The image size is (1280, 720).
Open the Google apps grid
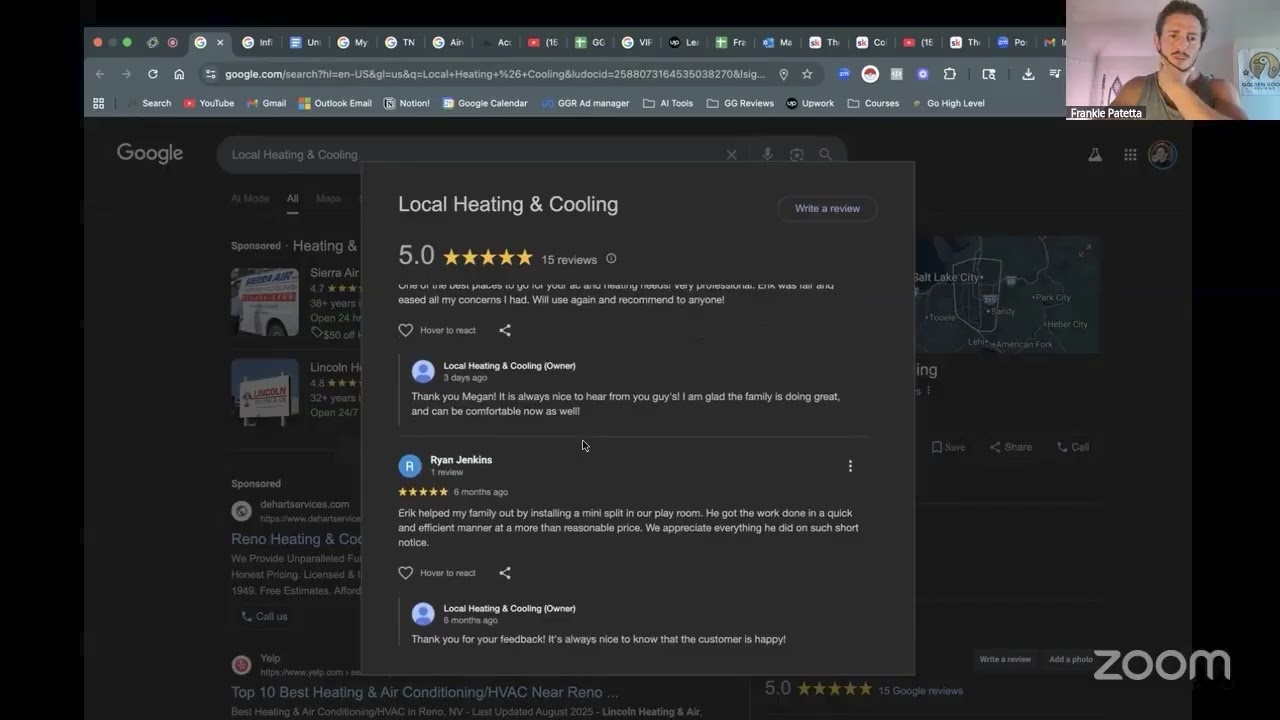click(x=1130, y=155)
